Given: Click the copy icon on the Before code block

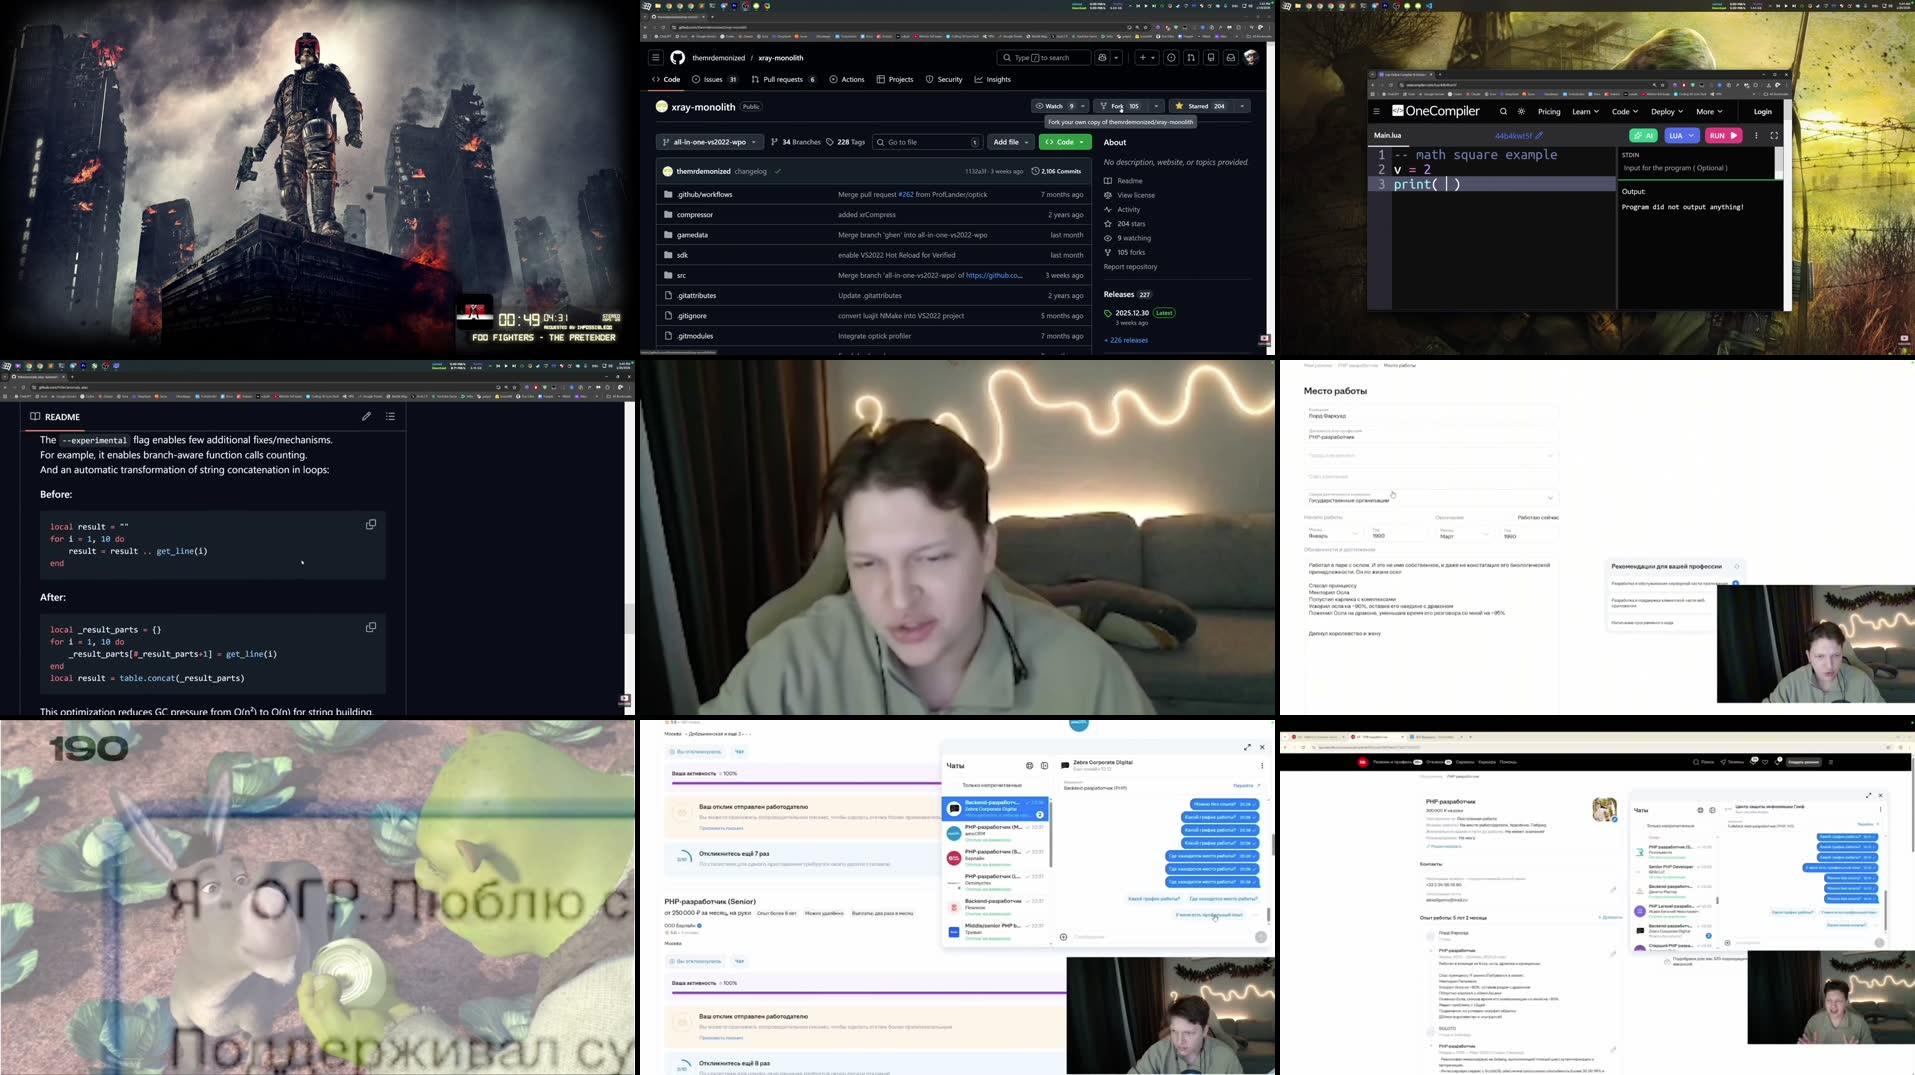Looking at the screenshot, I should click(371, 524).
